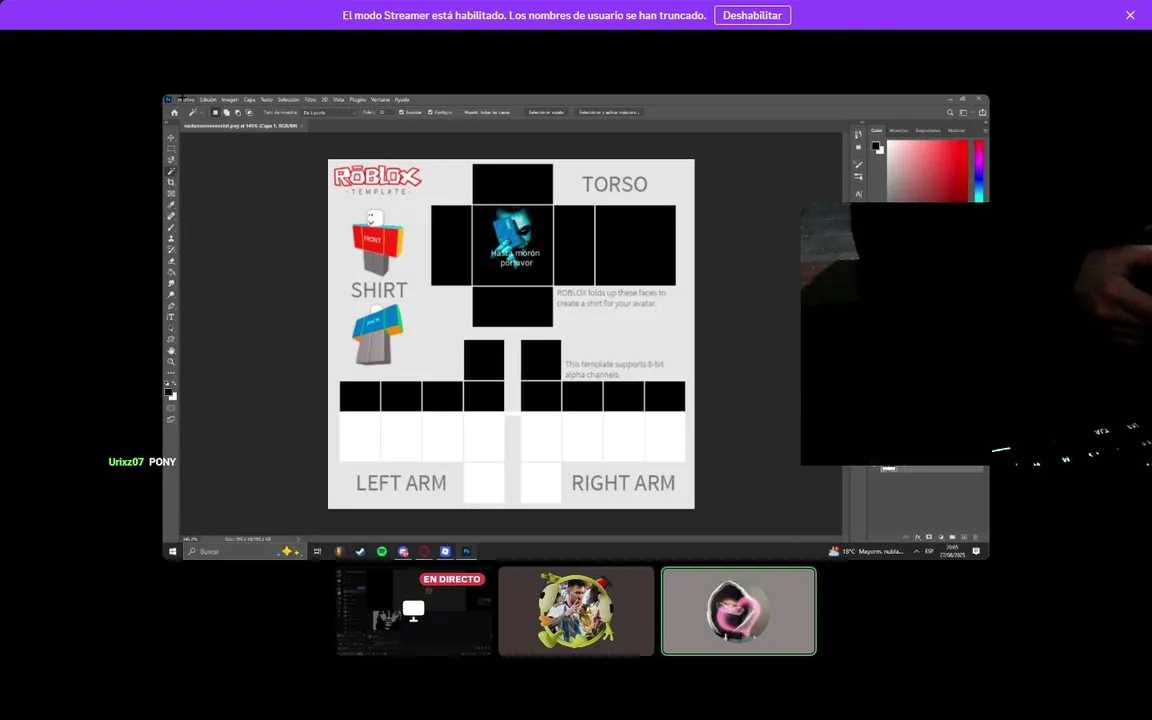Click the vertical hue slider
Screen dimensions: 1152x720
[x=979, y=170]
